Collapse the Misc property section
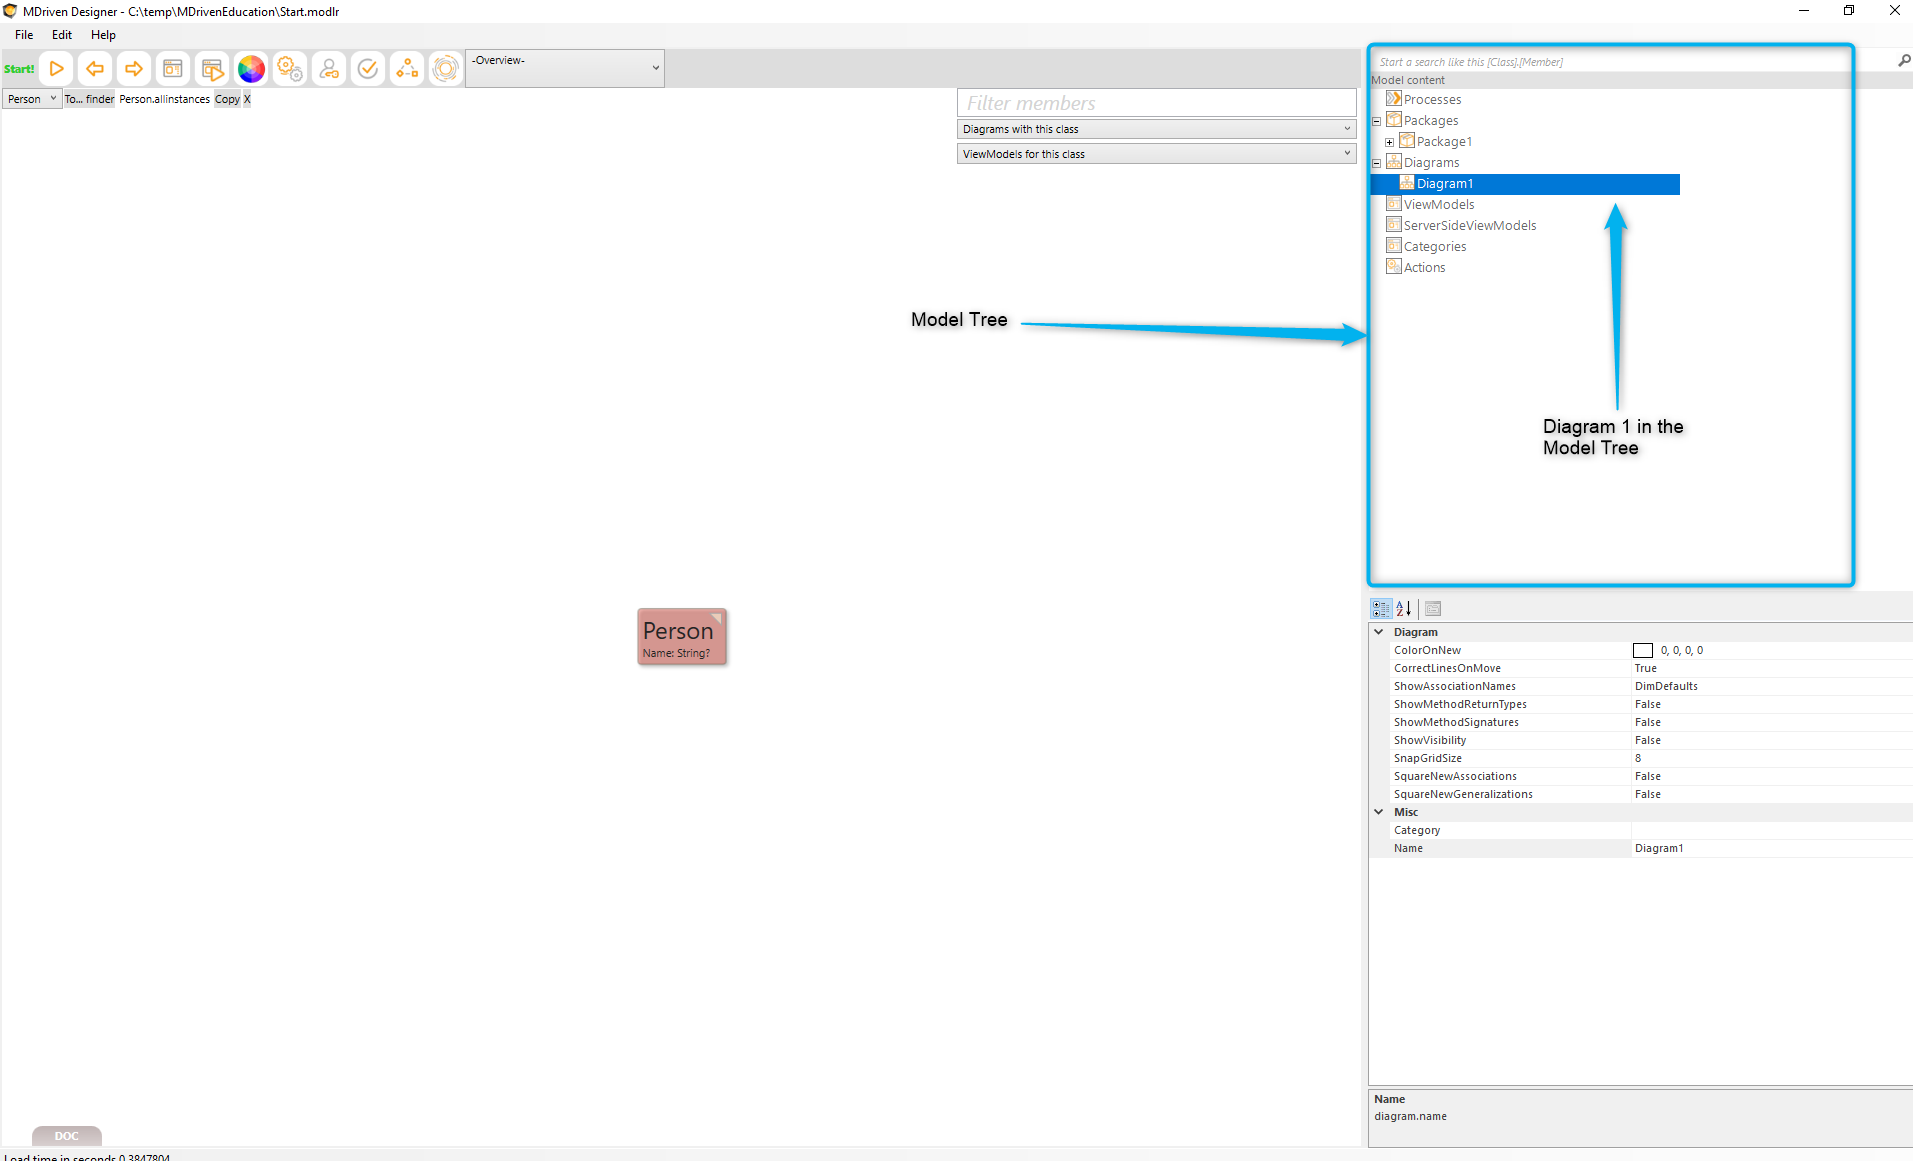Viewport: 1913px width, 1161px height. [1379, 812]
